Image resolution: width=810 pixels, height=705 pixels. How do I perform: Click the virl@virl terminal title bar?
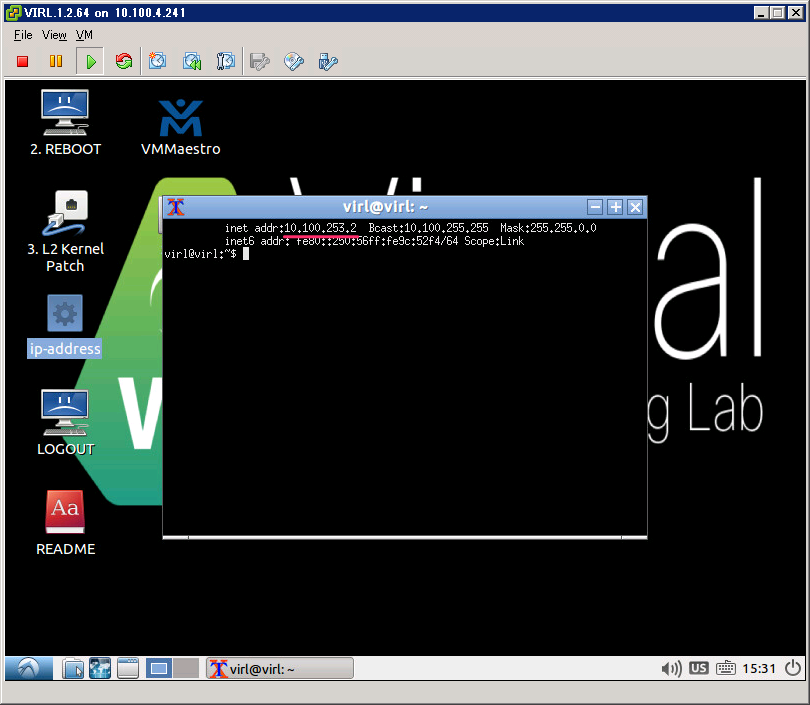click(385, 207)
